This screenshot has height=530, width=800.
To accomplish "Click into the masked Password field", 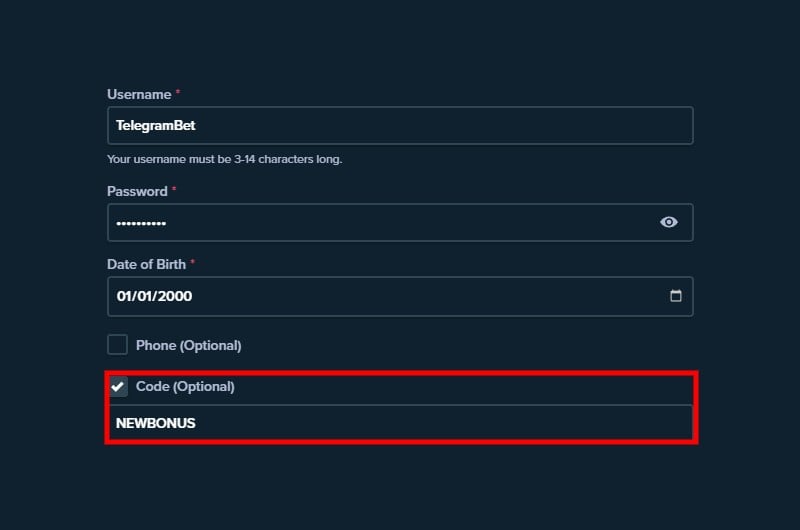I will click(400, 222).
